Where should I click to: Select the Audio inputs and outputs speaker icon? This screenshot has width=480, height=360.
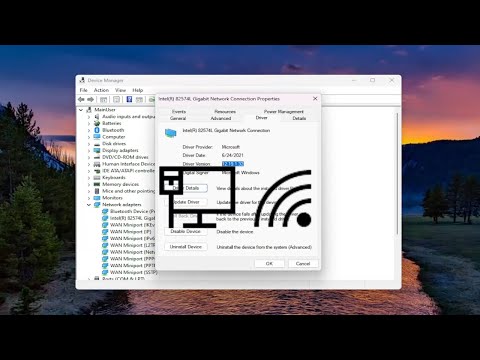click(x=97, y=116)
